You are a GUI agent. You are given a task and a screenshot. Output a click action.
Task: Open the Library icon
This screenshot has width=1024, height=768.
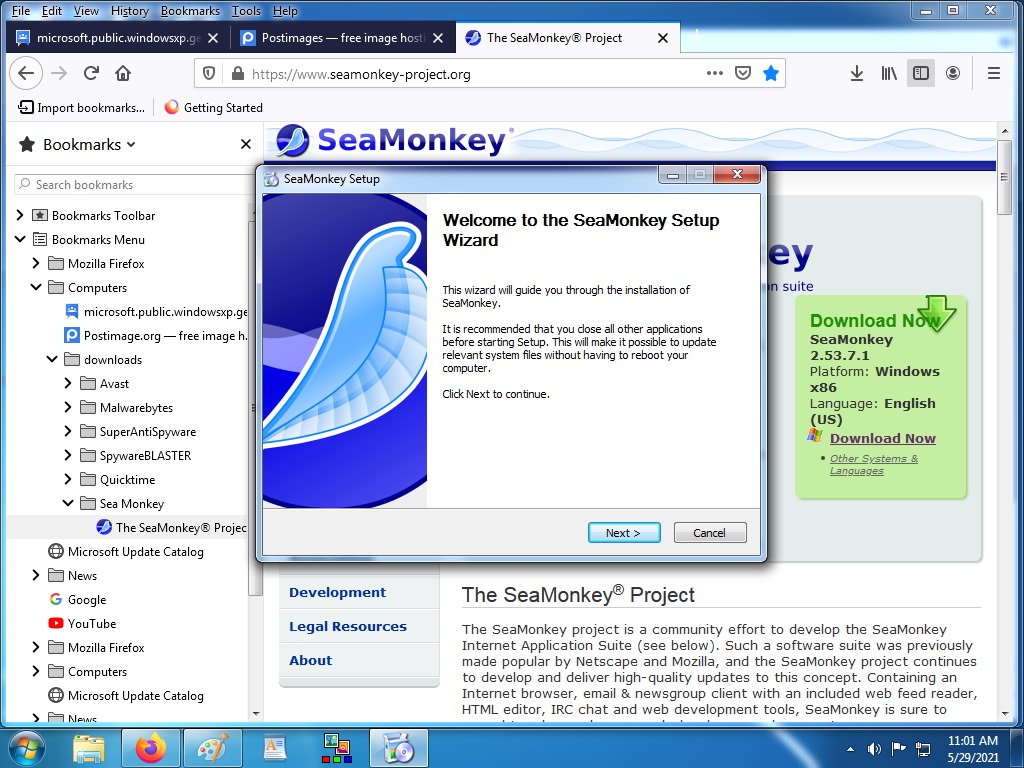(889, 73)
